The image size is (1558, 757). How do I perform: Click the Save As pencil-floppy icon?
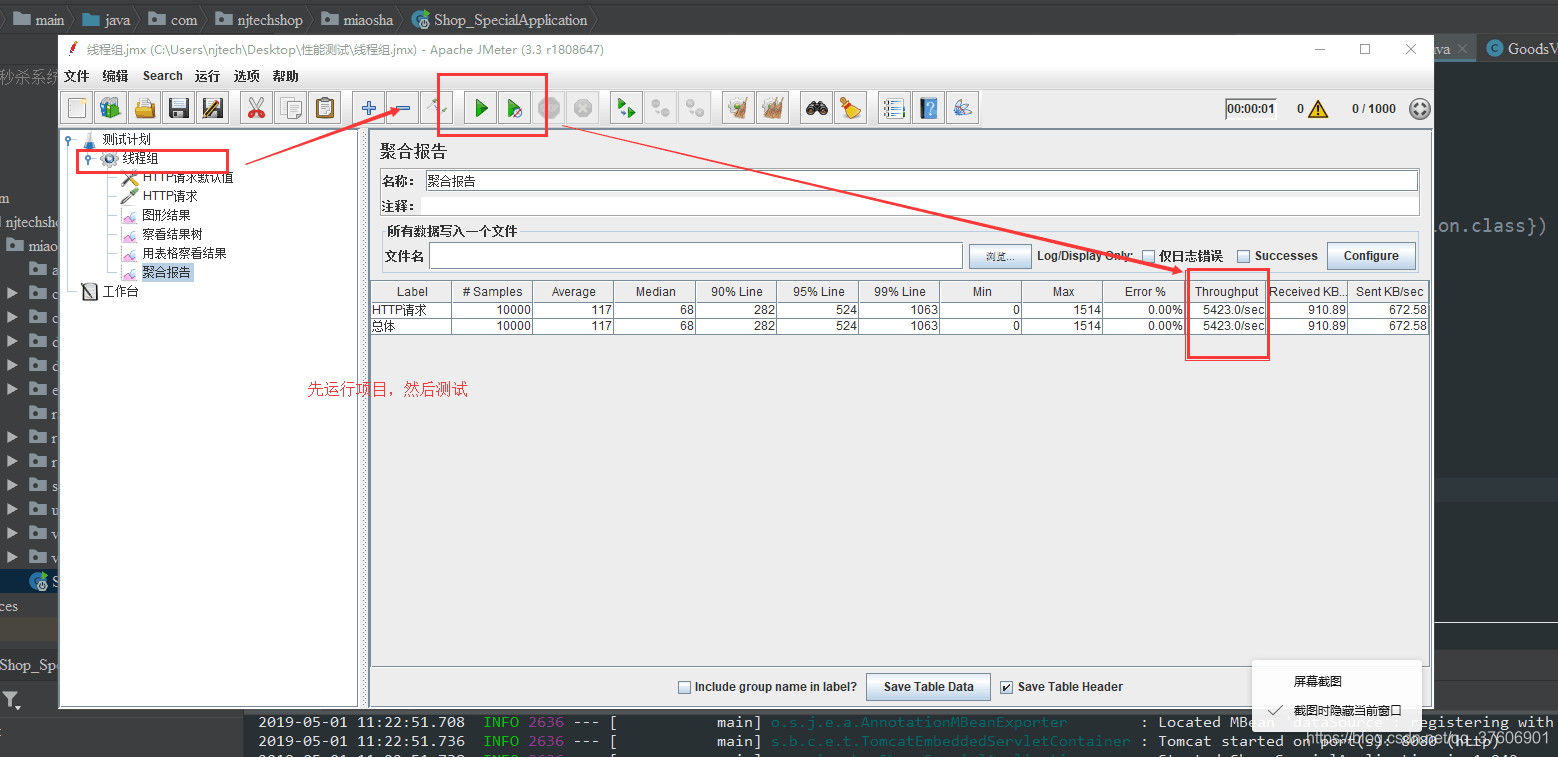click(212, 108)
